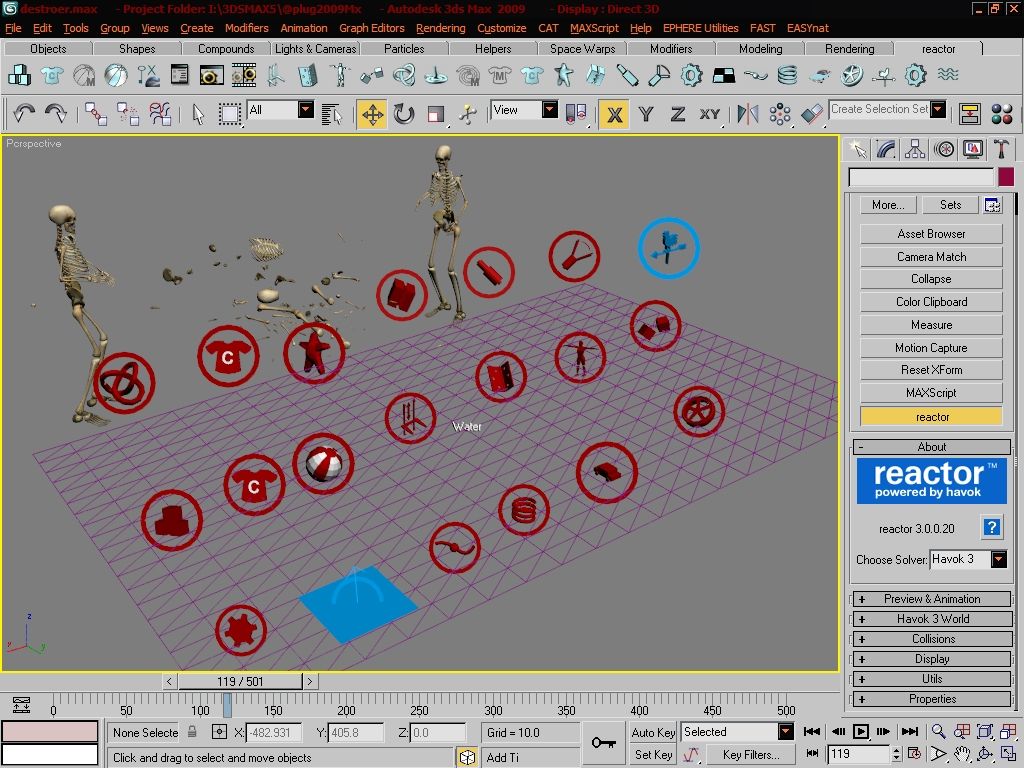Open the Material Editor spheres icon

[1002, 114]
